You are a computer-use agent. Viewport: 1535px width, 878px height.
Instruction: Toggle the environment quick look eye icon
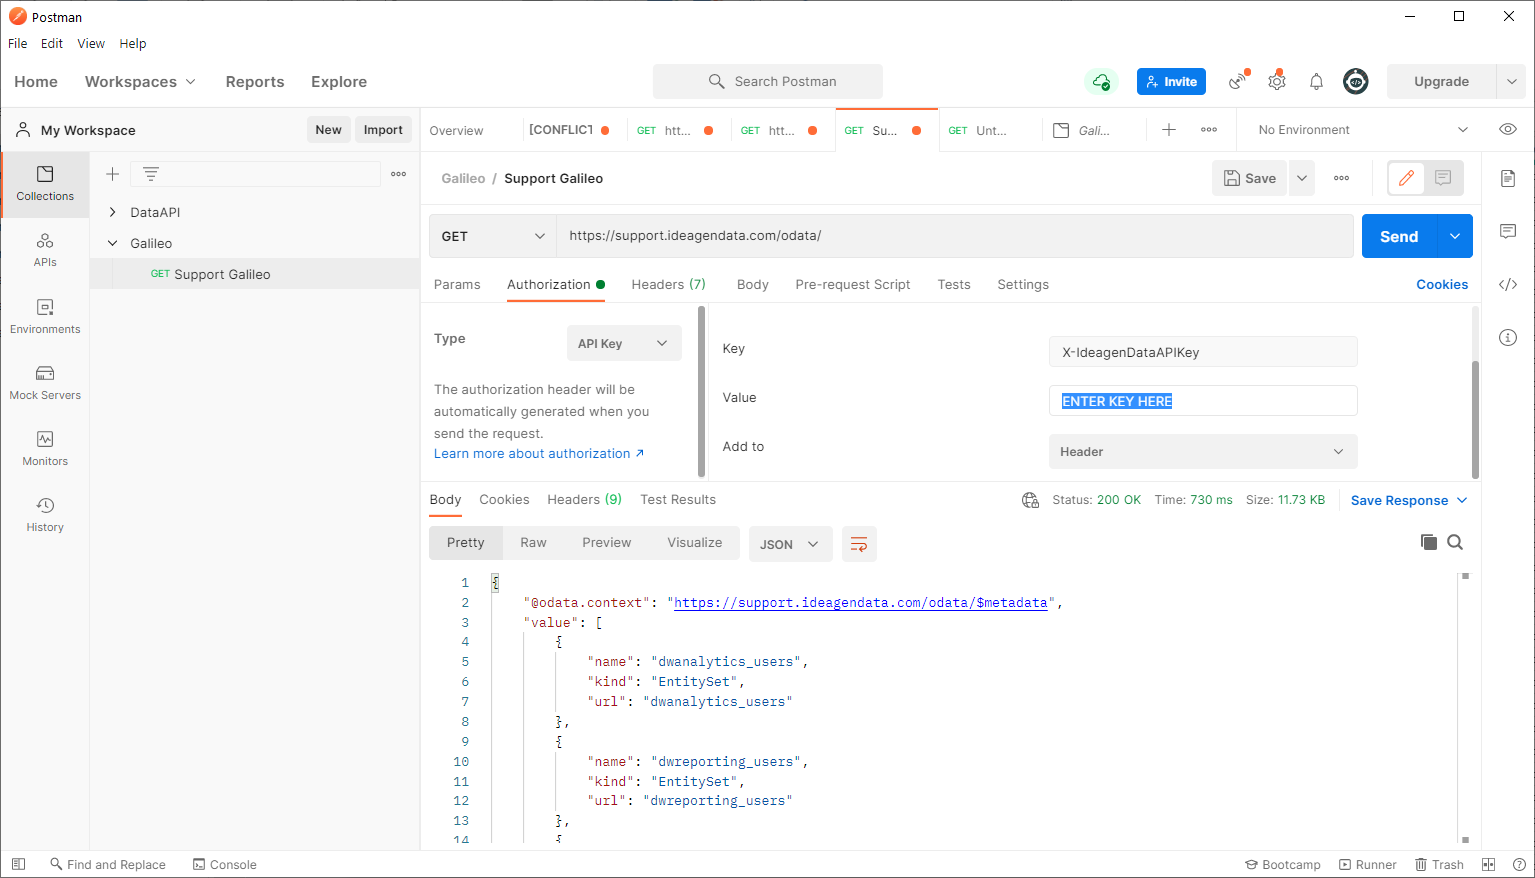(1508, 130)
